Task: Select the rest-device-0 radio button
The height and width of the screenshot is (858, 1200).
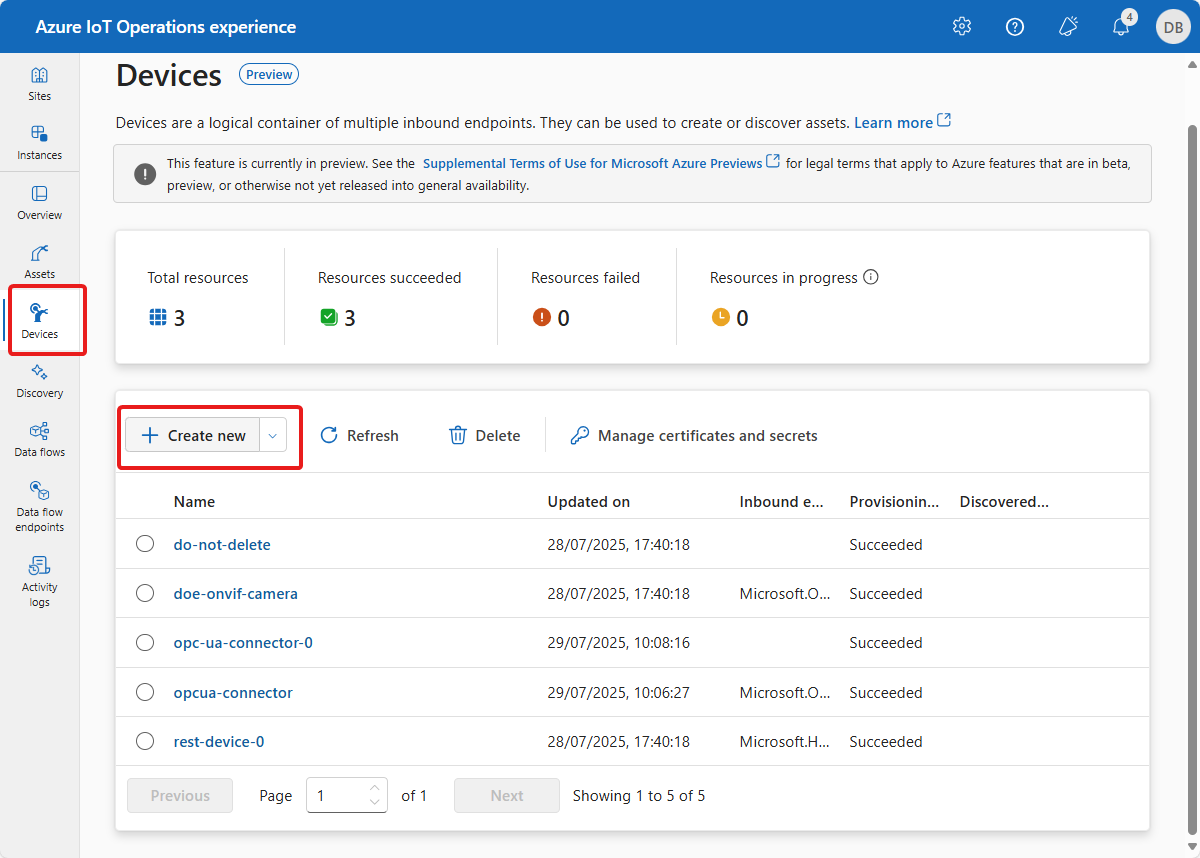Action: (x=145, y=741)
